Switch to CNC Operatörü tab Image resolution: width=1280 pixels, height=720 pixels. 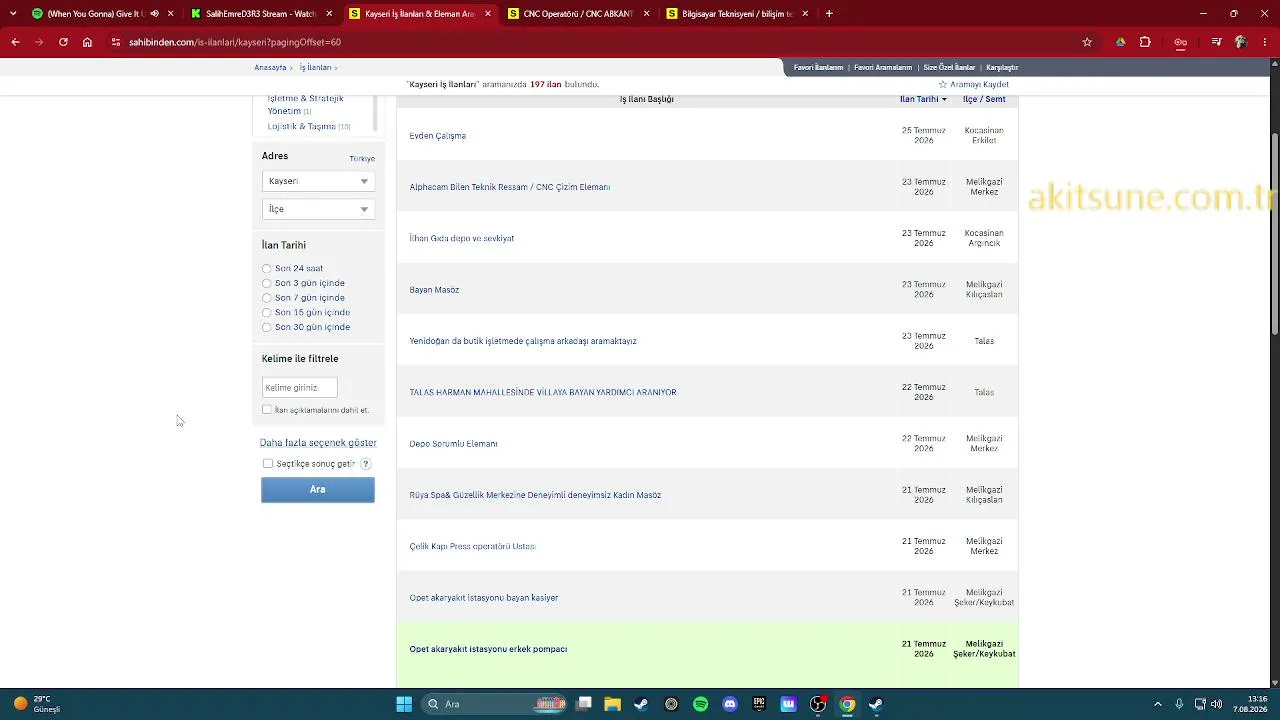579,14
